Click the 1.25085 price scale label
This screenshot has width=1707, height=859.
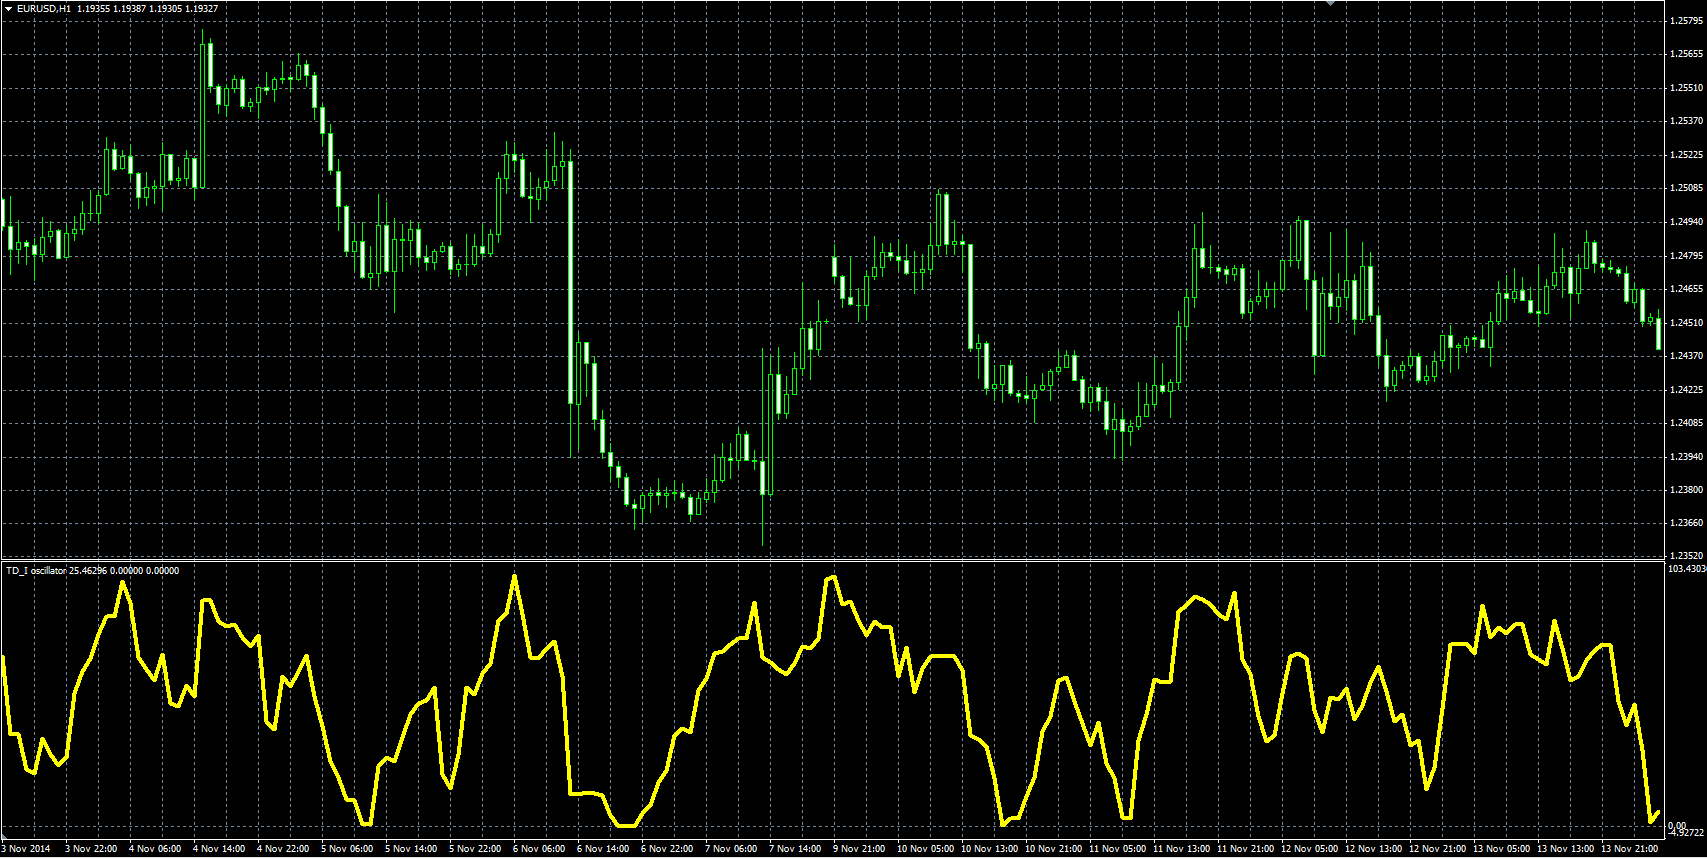coord(1686,188)
